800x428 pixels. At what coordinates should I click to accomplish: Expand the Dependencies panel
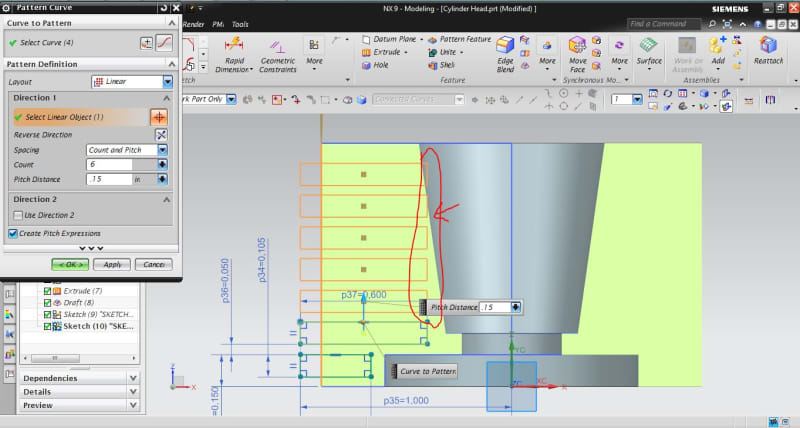point(133,378)
